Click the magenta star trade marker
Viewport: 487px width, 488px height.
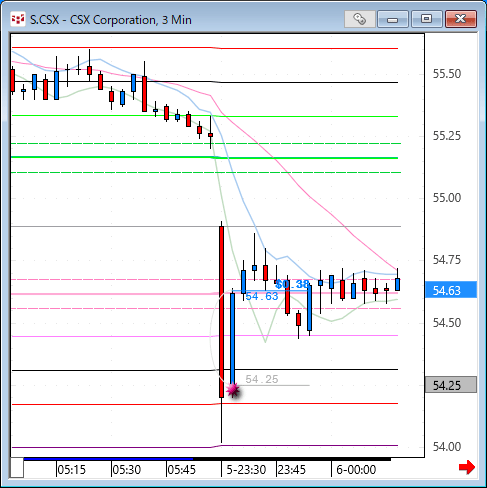point(233,389)
